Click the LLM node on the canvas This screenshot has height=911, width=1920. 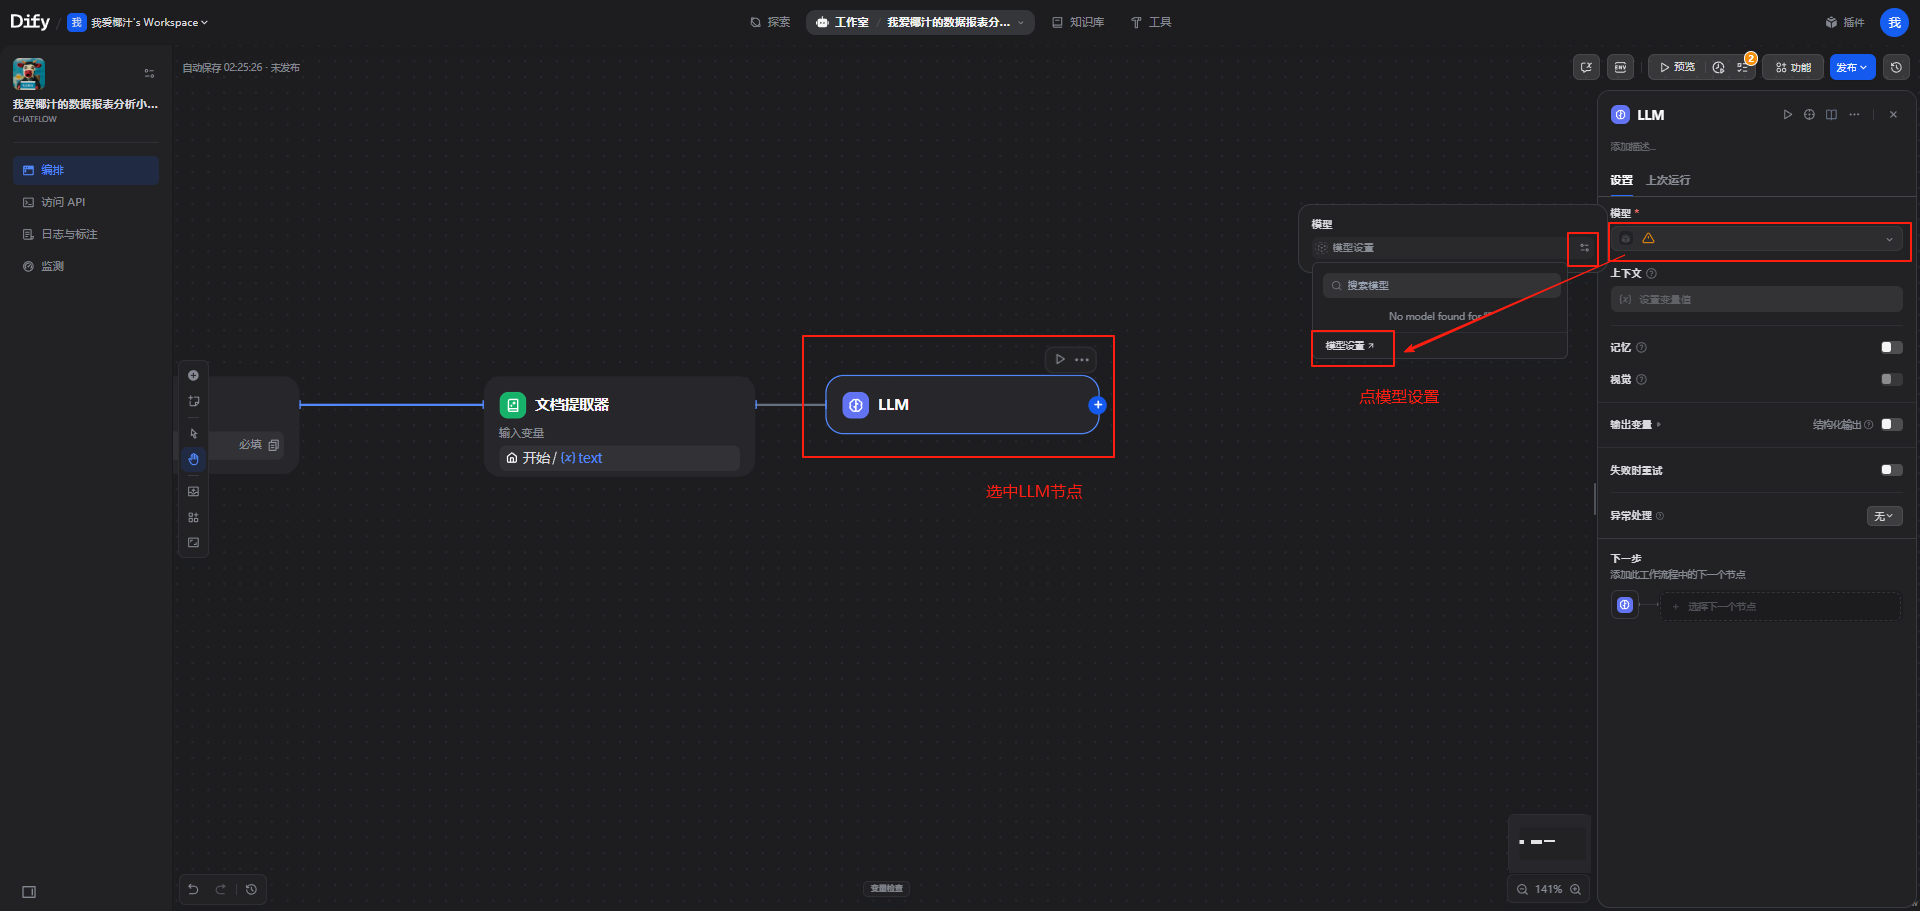click(962, 405)
